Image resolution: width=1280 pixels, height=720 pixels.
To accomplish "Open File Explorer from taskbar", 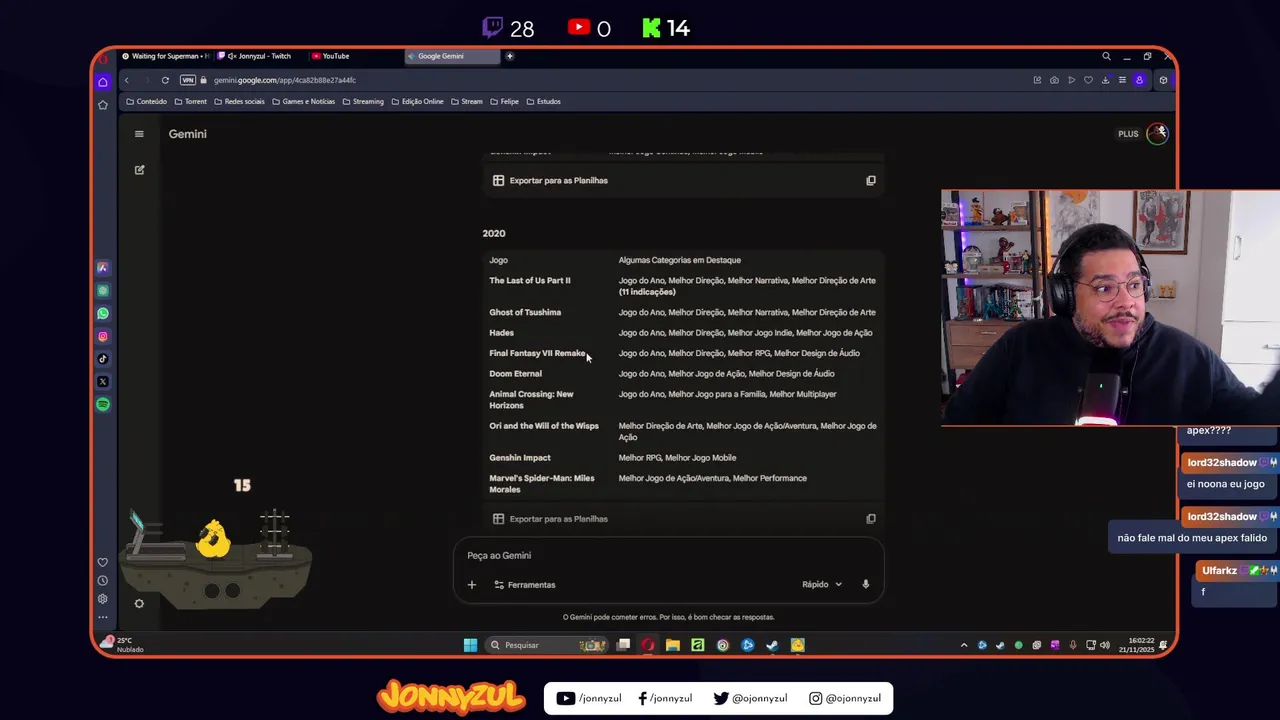I will [673, 645].
